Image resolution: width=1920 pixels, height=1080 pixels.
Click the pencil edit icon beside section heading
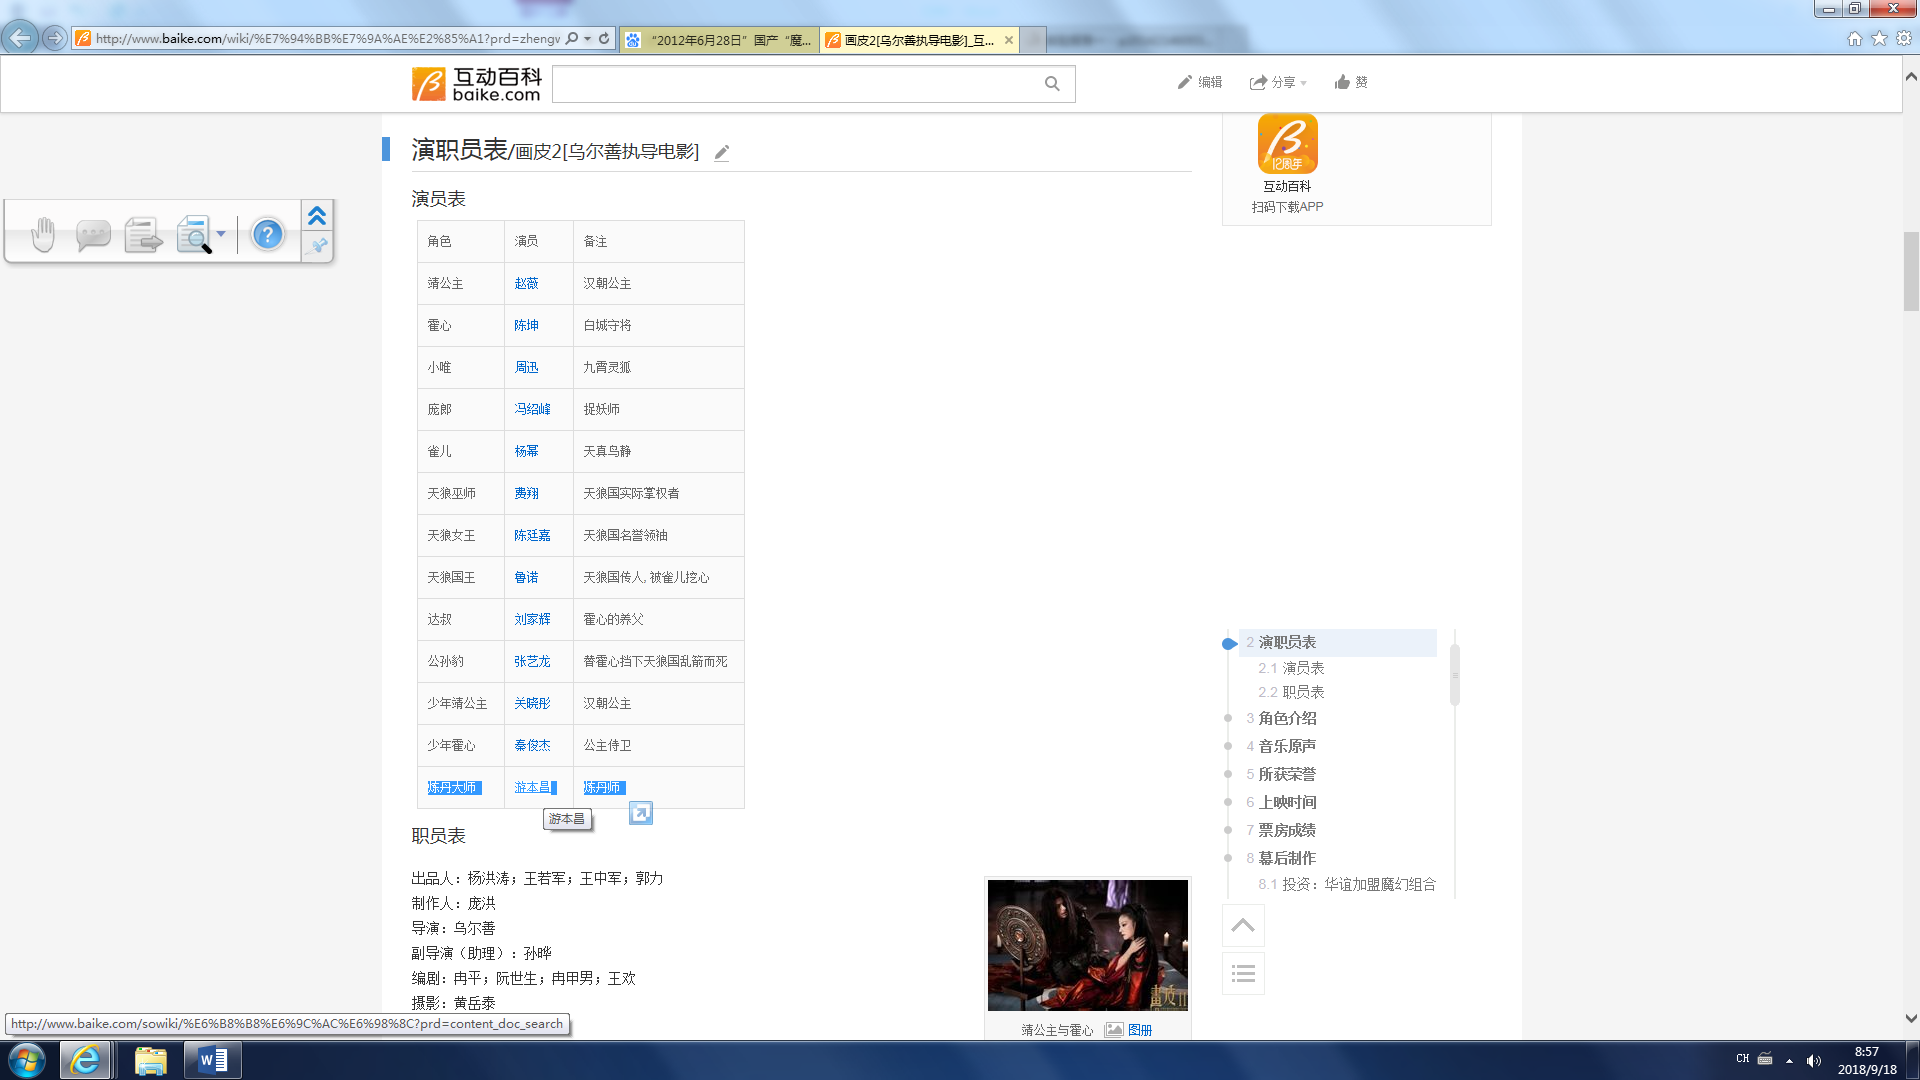click(722, 153)
